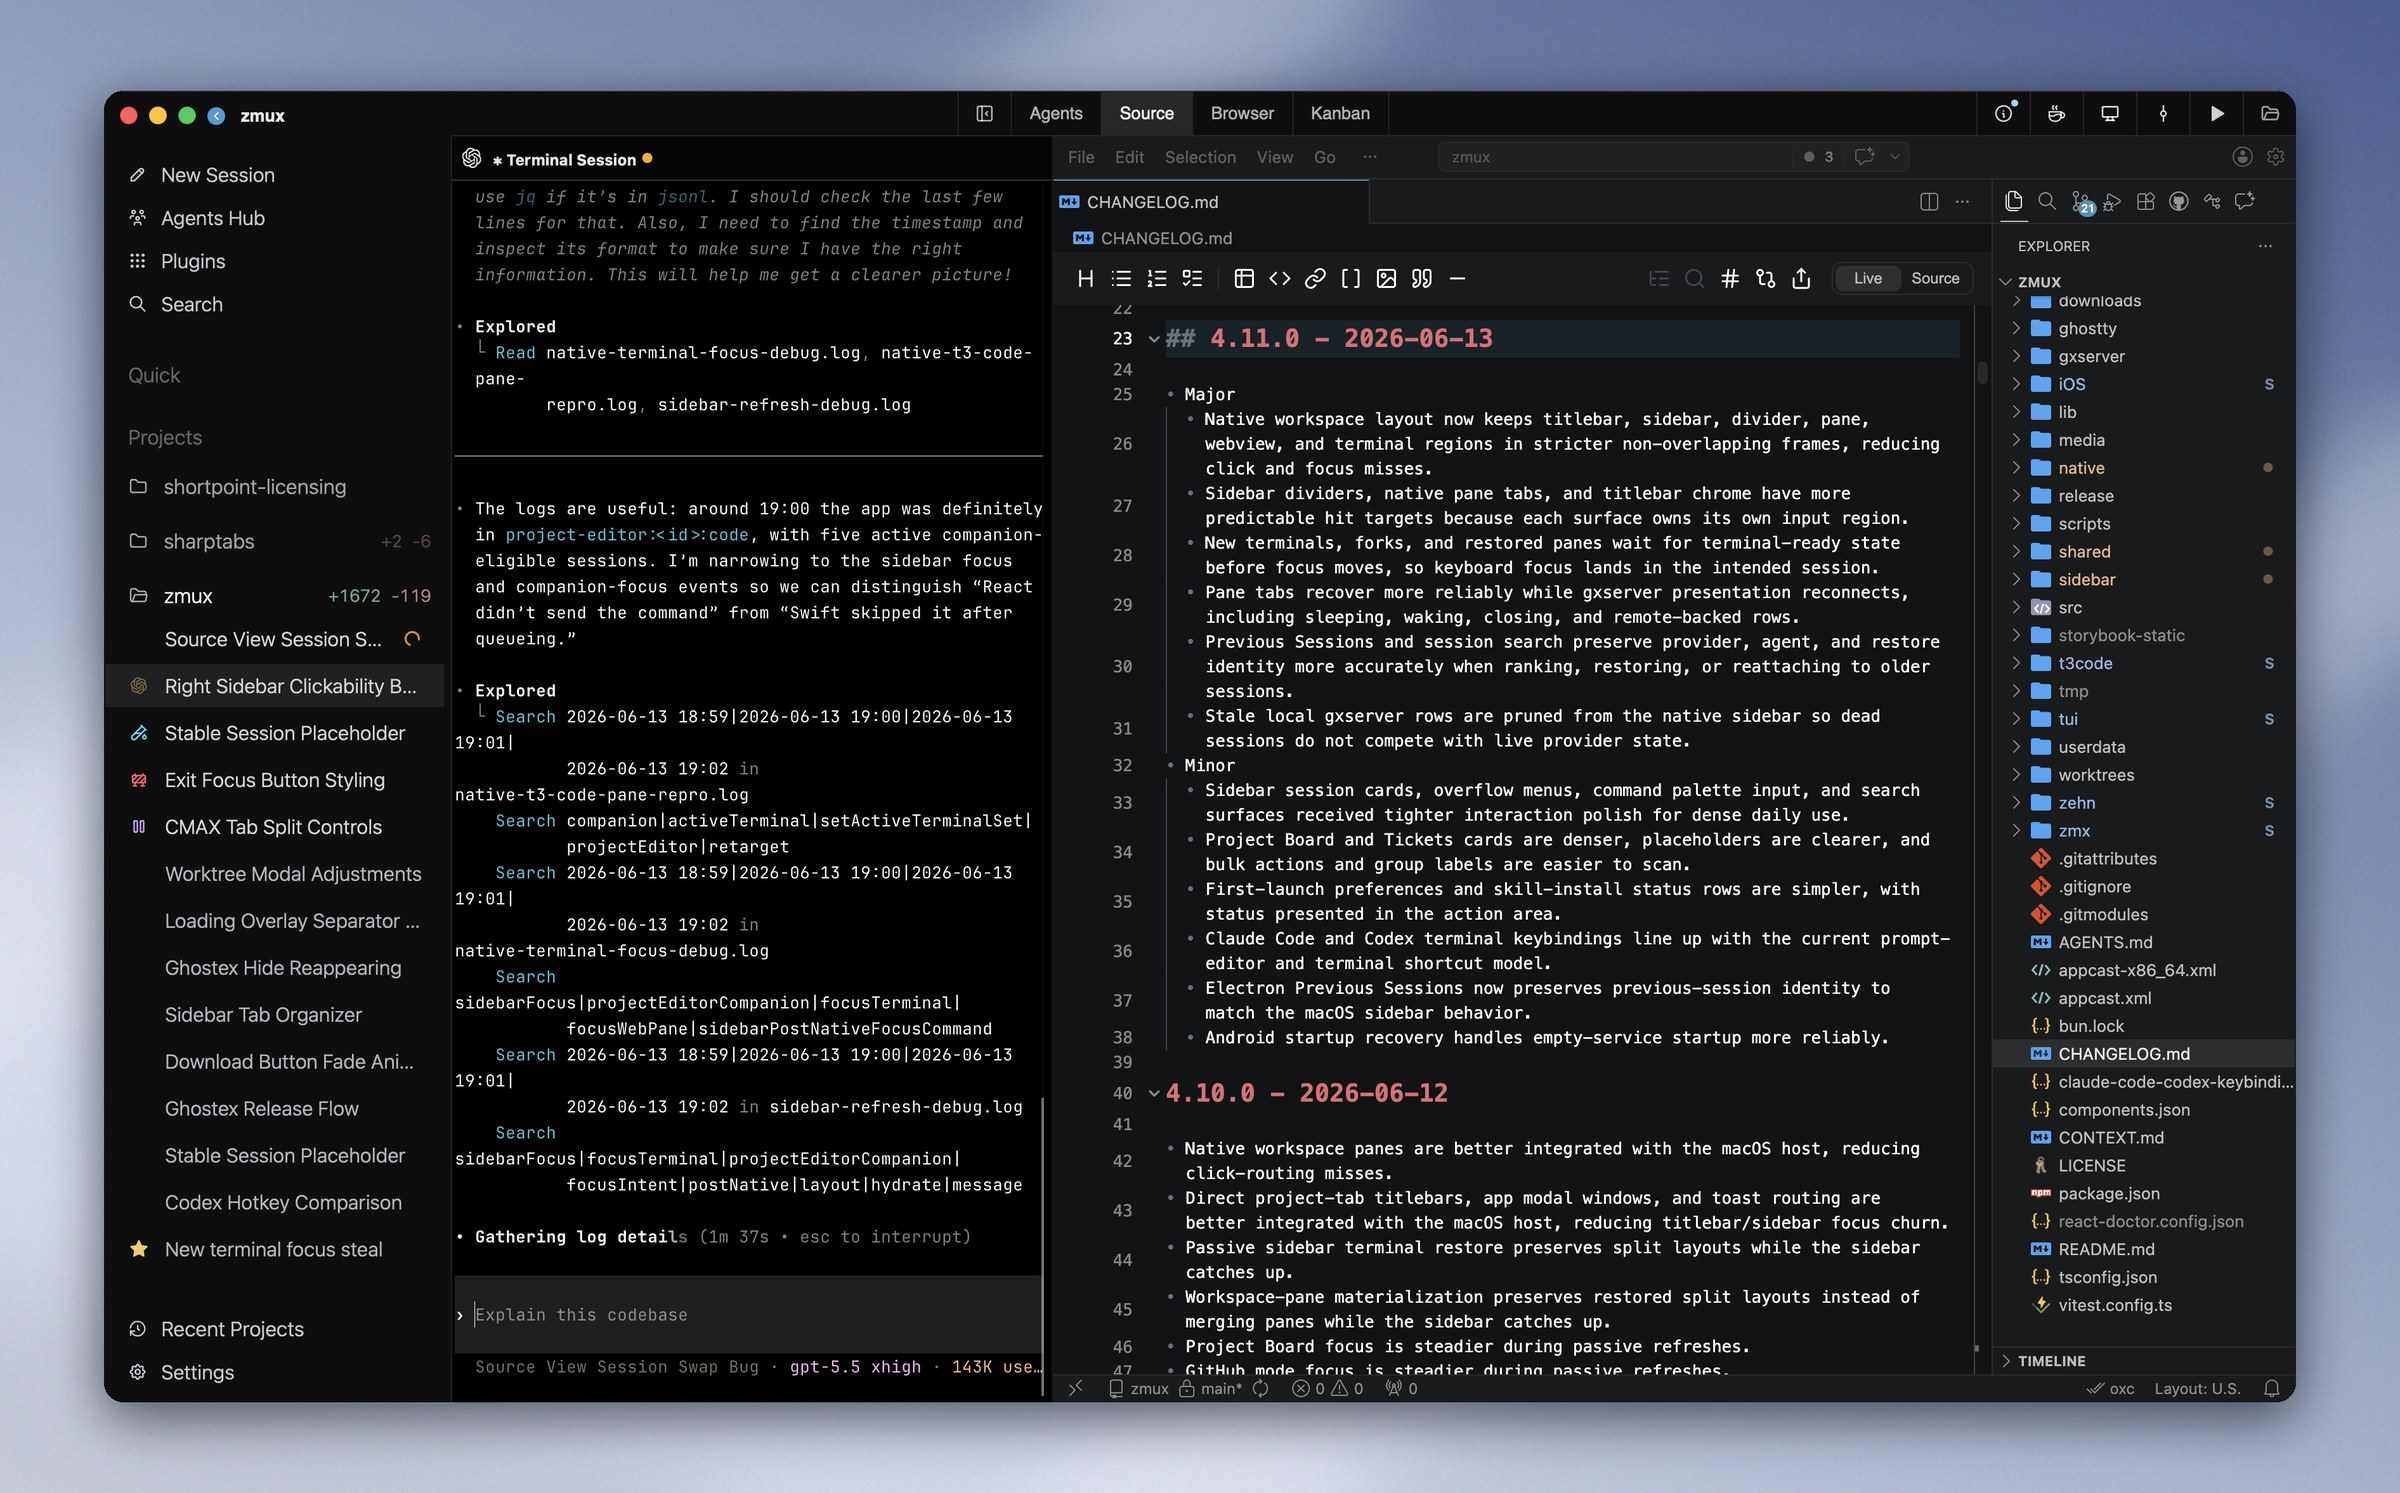Click the square brackets icon in markdown toolbar
Image resolution: width=2400 pixels, height=1493 pixels.
[x=1351, y=279]
